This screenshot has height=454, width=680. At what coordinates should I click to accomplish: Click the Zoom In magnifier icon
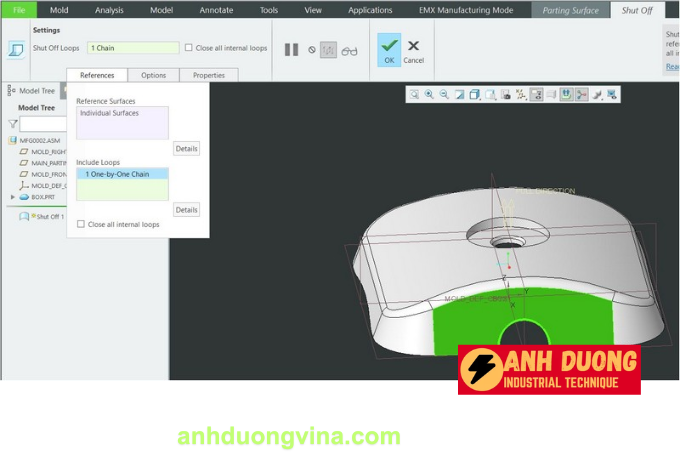[x=429, y=94]
